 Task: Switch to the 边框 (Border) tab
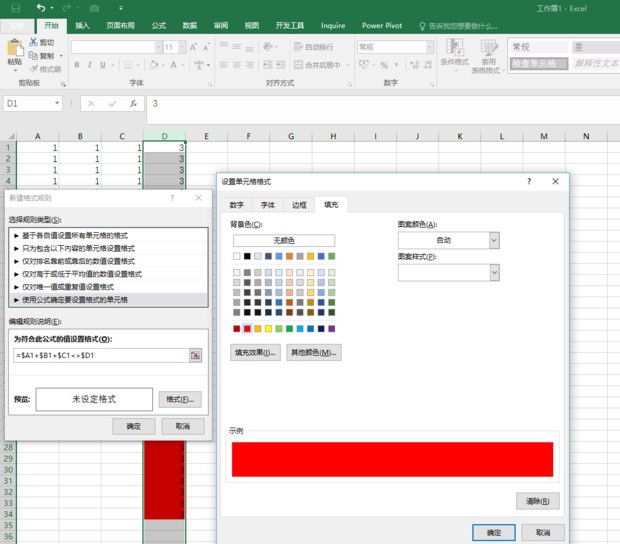(x=299, y=204)
